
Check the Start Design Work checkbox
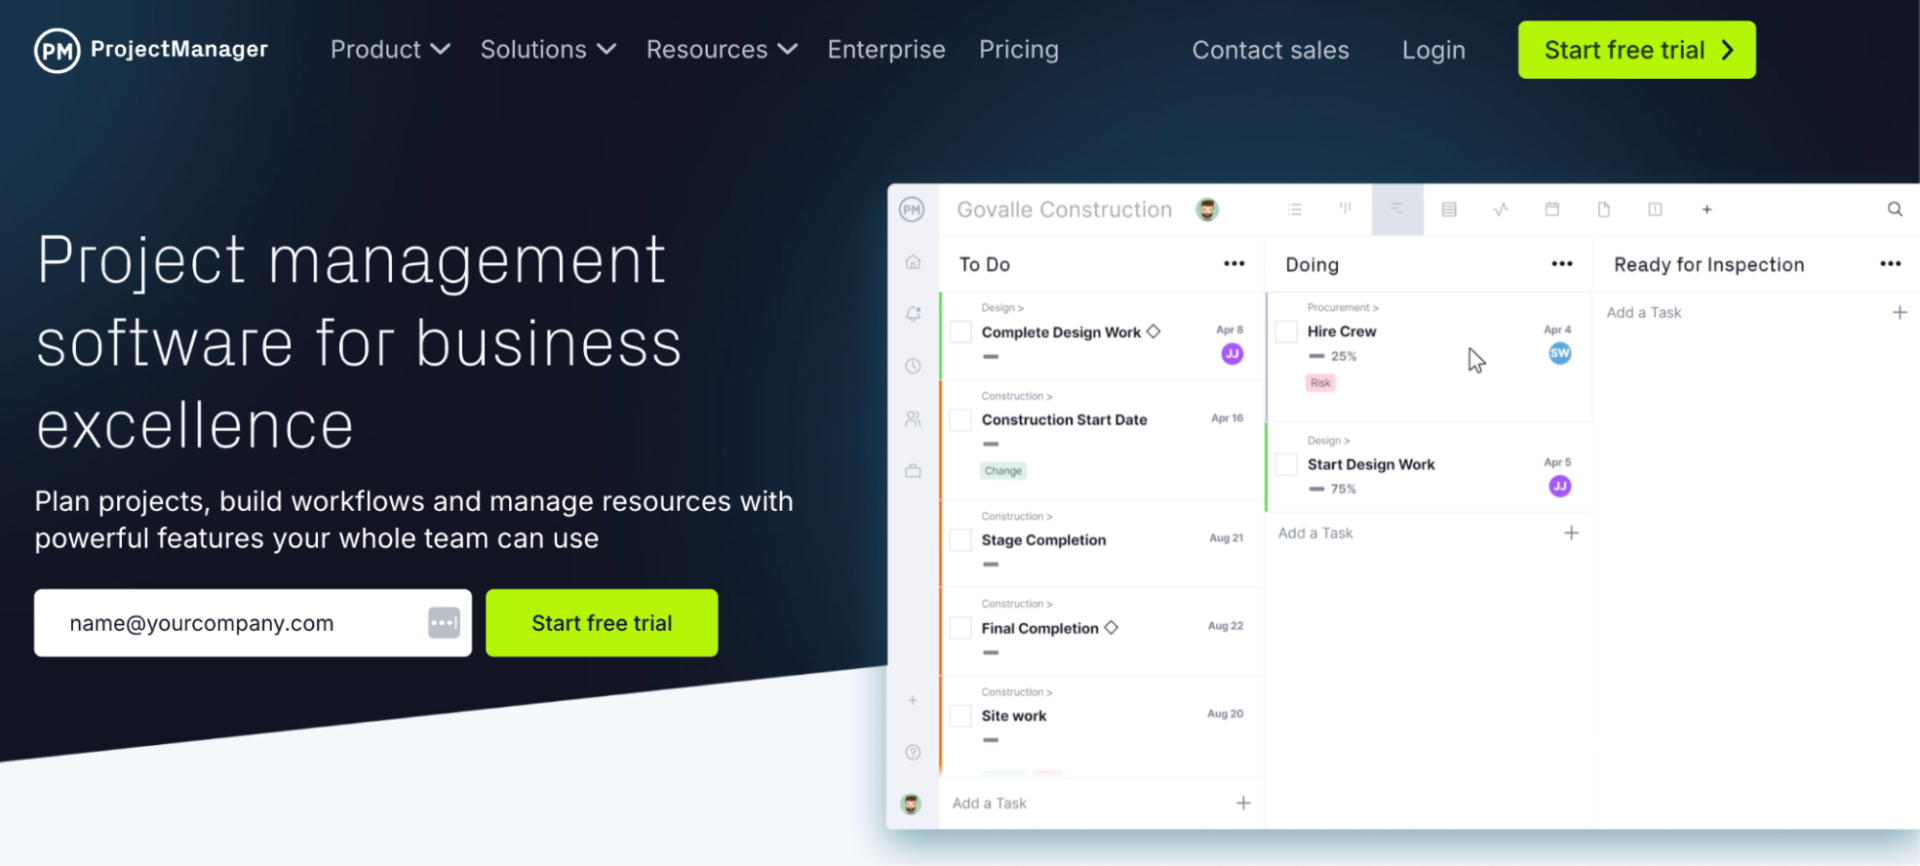click(1286, 464)
